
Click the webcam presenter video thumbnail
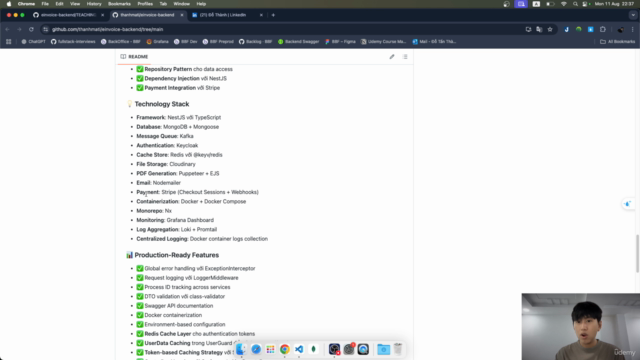point(581,327)
